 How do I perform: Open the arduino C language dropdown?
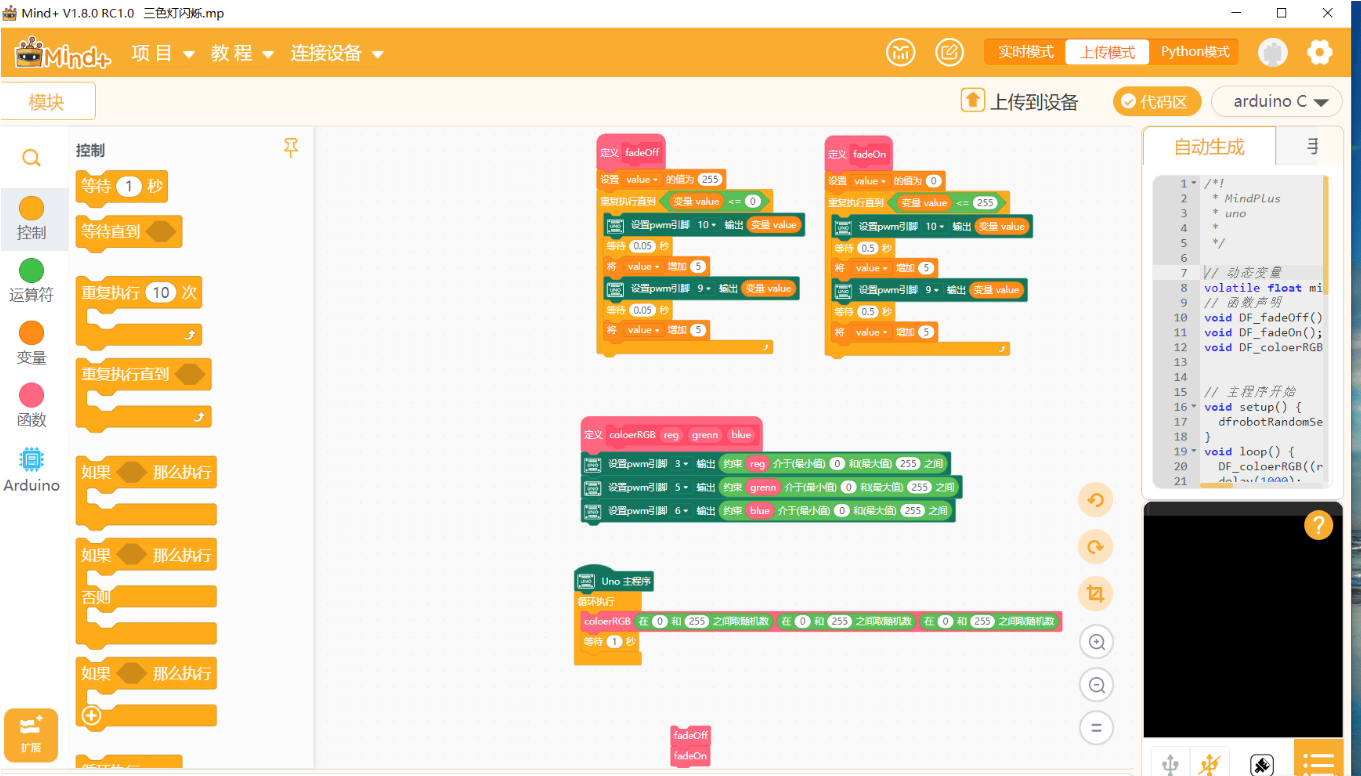(1276, 102)
